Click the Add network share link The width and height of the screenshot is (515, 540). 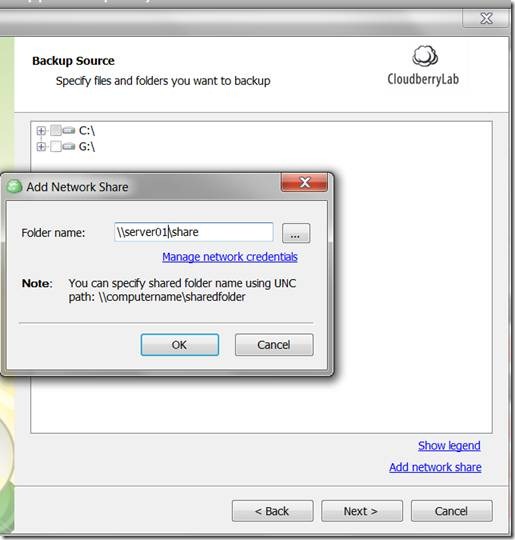pos(435,467)
